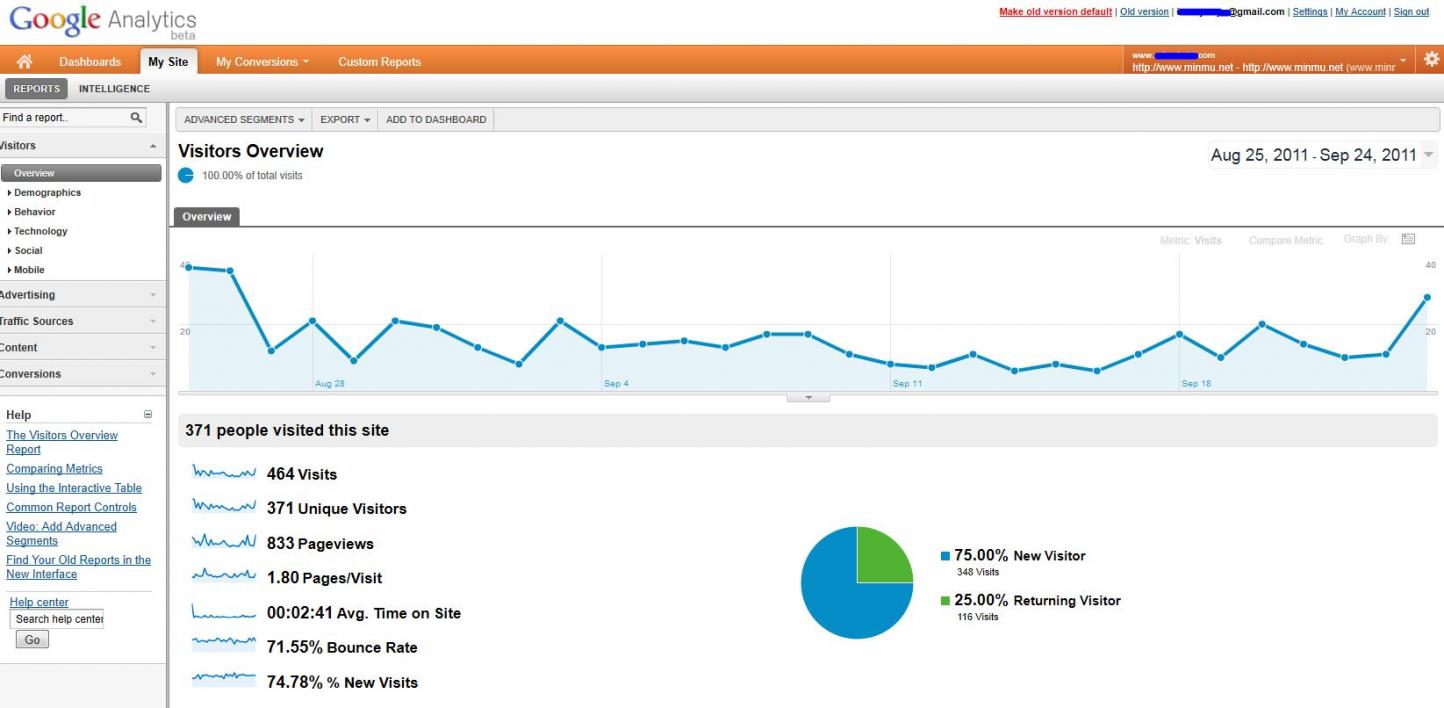Open the settings gear icon

(x=1431, y=60)
